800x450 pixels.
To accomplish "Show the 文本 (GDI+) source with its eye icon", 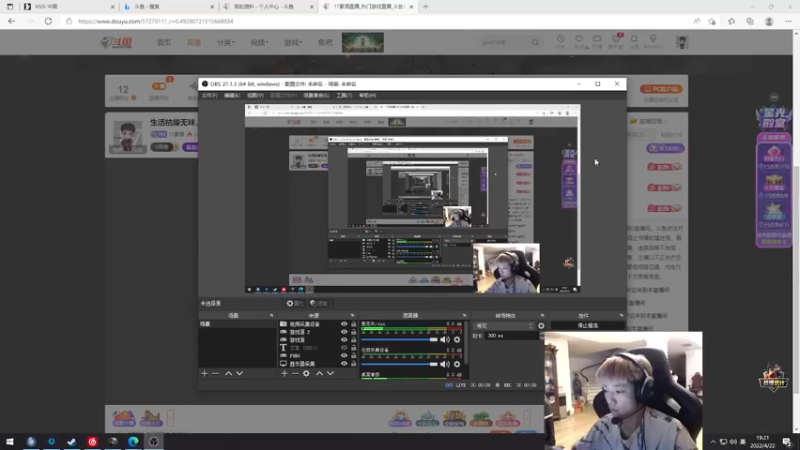I will click(x=344, y=348).
